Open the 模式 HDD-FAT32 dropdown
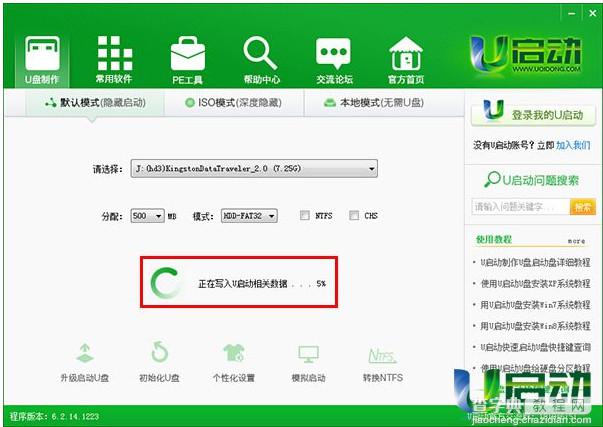This screenshot has height=427, width=603. 249,216
